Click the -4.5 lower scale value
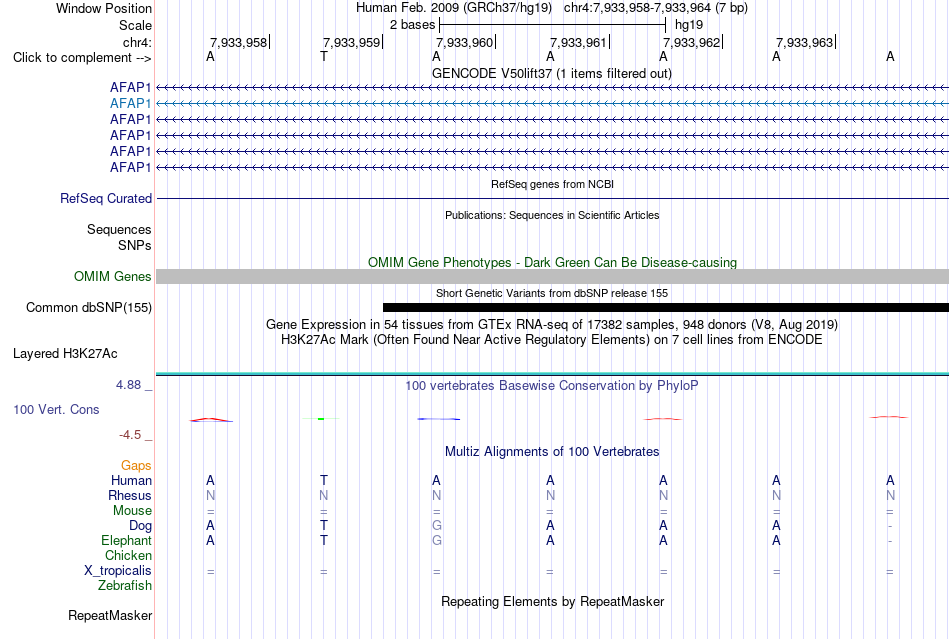Screen dimensions: 950x639 click(130, 435)
